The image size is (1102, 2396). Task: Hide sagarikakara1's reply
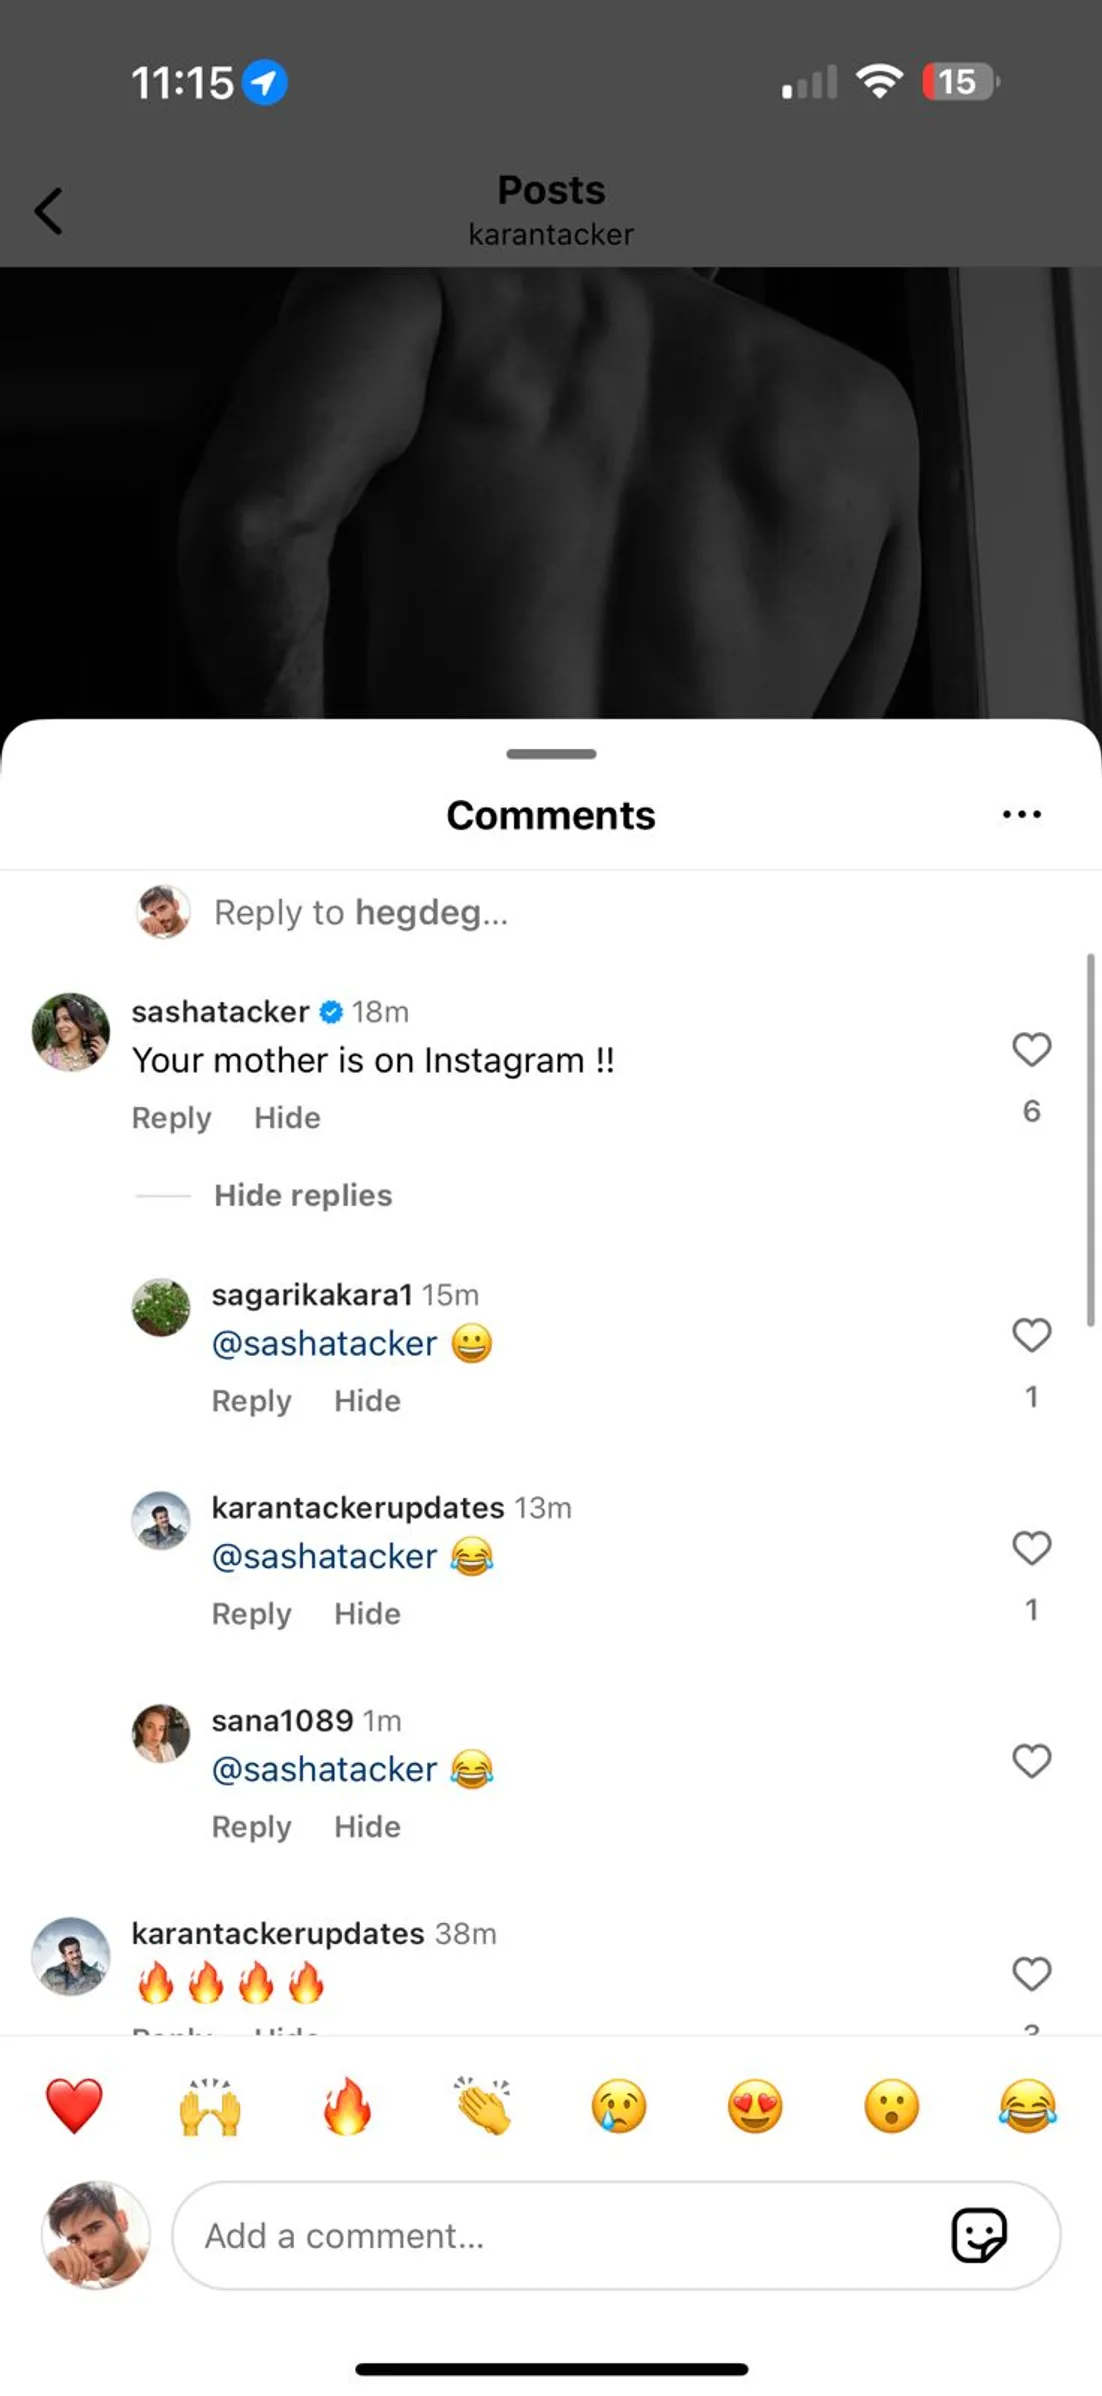[x=367, y=1401]
